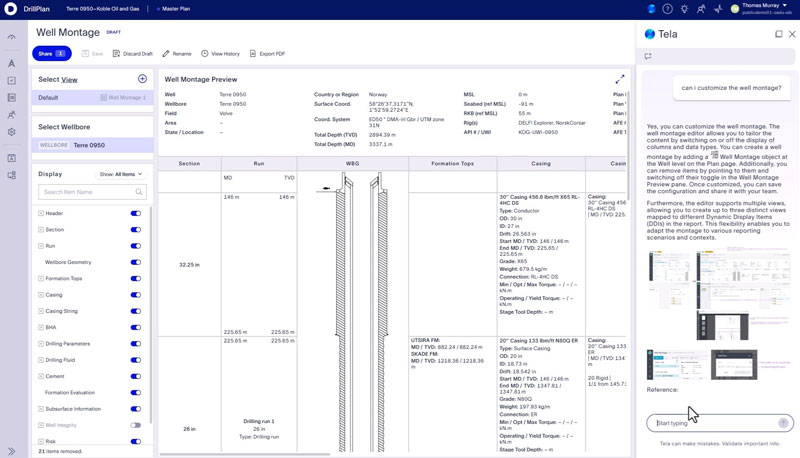
Task: Click the Formation Tops column header
Action: click(453, 164)
